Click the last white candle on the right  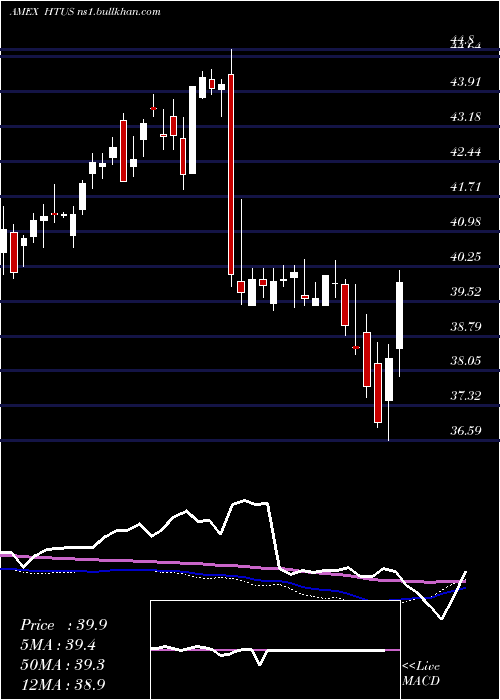(400, 315)
